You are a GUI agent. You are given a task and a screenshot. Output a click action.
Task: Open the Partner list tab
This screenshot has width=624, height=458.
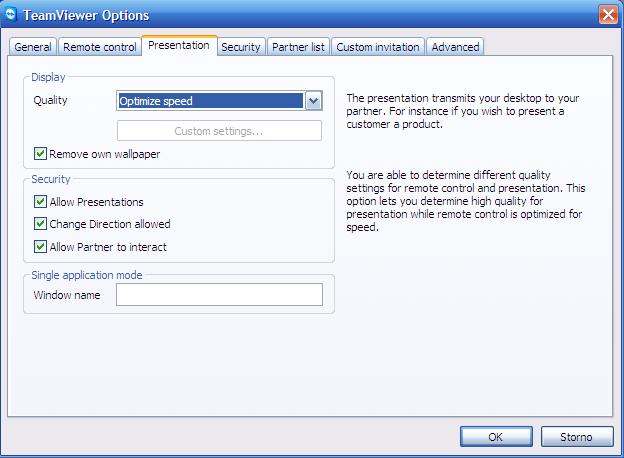pos(298,47)
